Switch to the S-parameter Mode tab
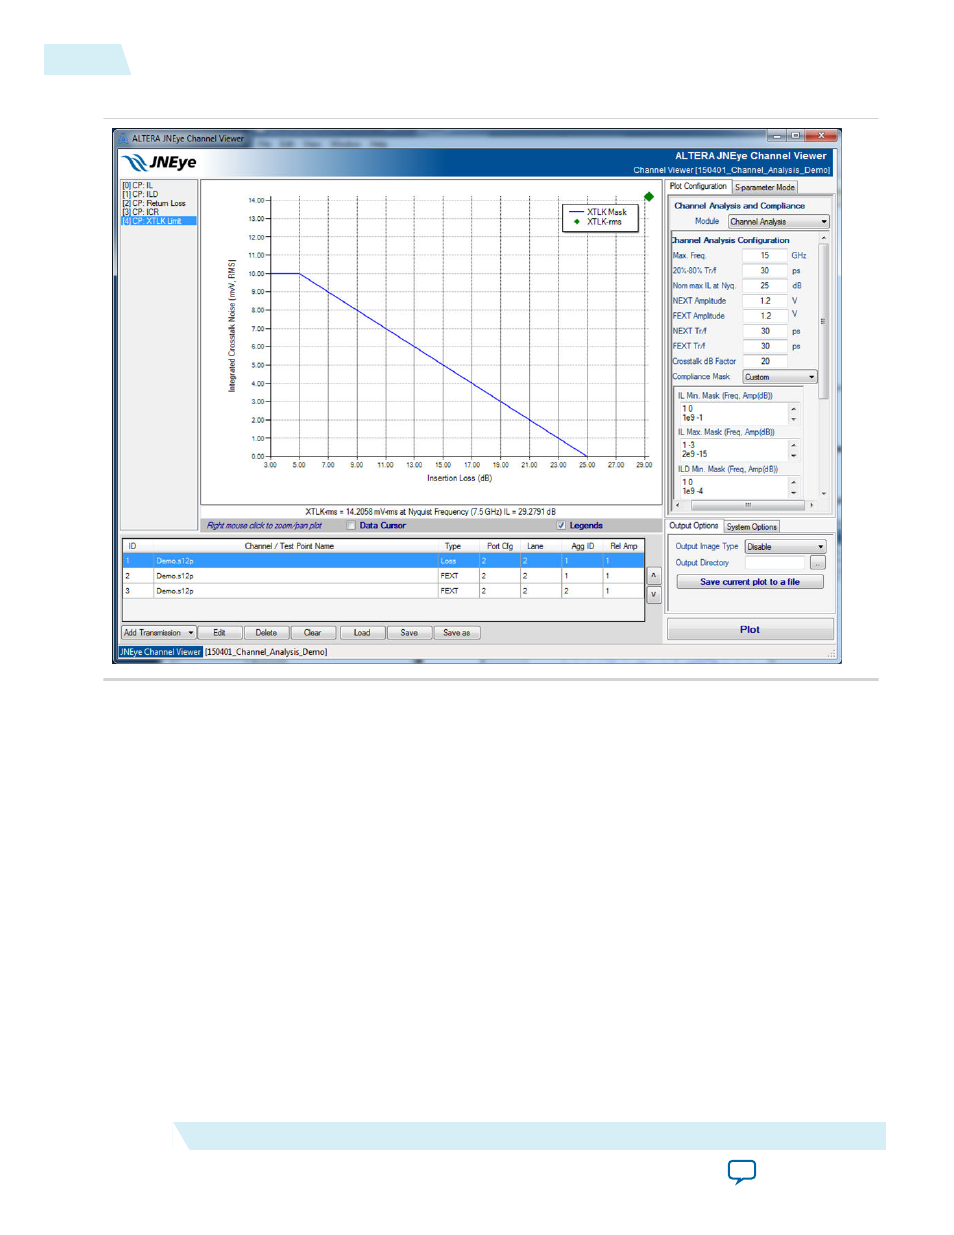 (x=765, y=187)
